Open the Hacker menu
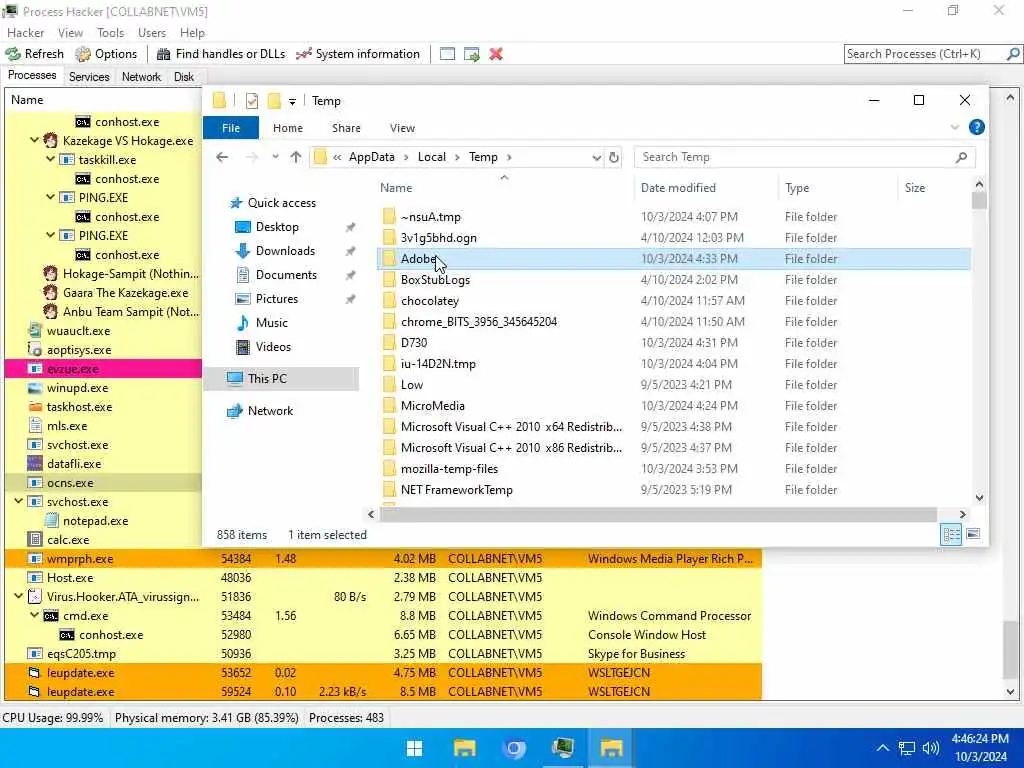This screenshot has width=1024, height=768. (x=25, y=33)
